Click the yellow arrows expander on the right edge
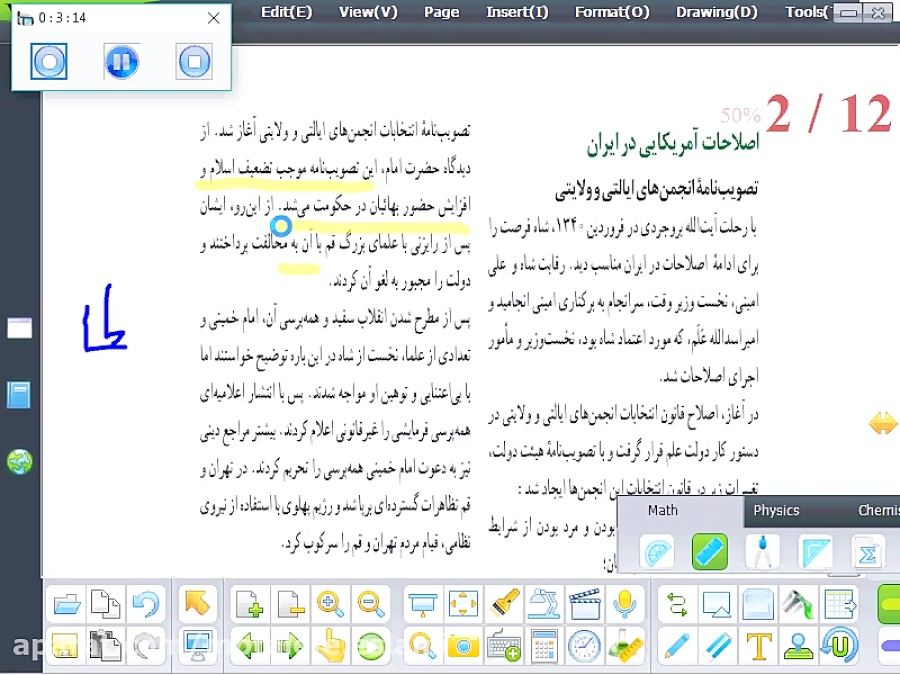Image resolution: width=900 pixels, height=675 pixels. tap(884, 424)
